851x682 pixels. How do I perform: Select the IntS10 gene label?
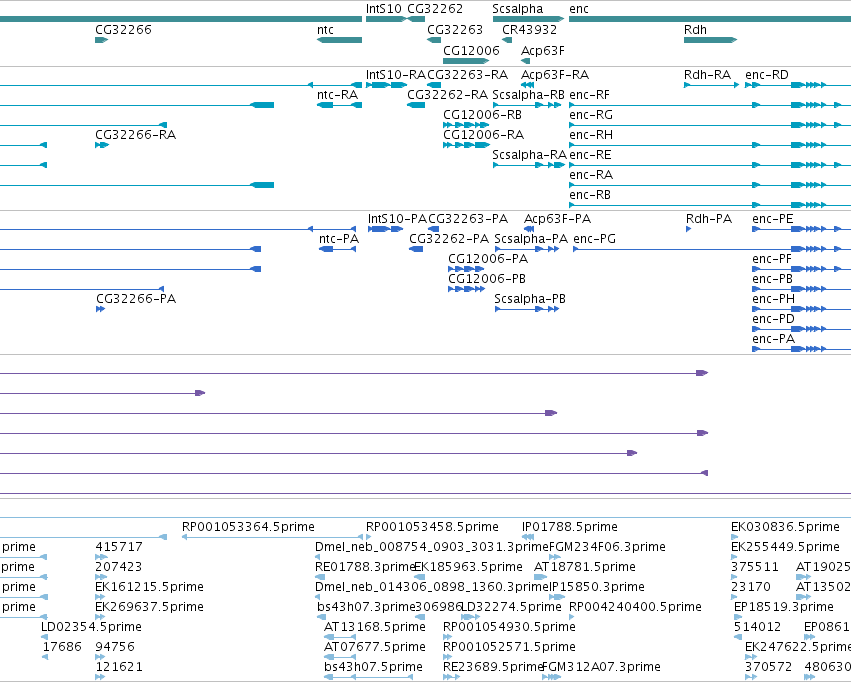coord(384,9)
